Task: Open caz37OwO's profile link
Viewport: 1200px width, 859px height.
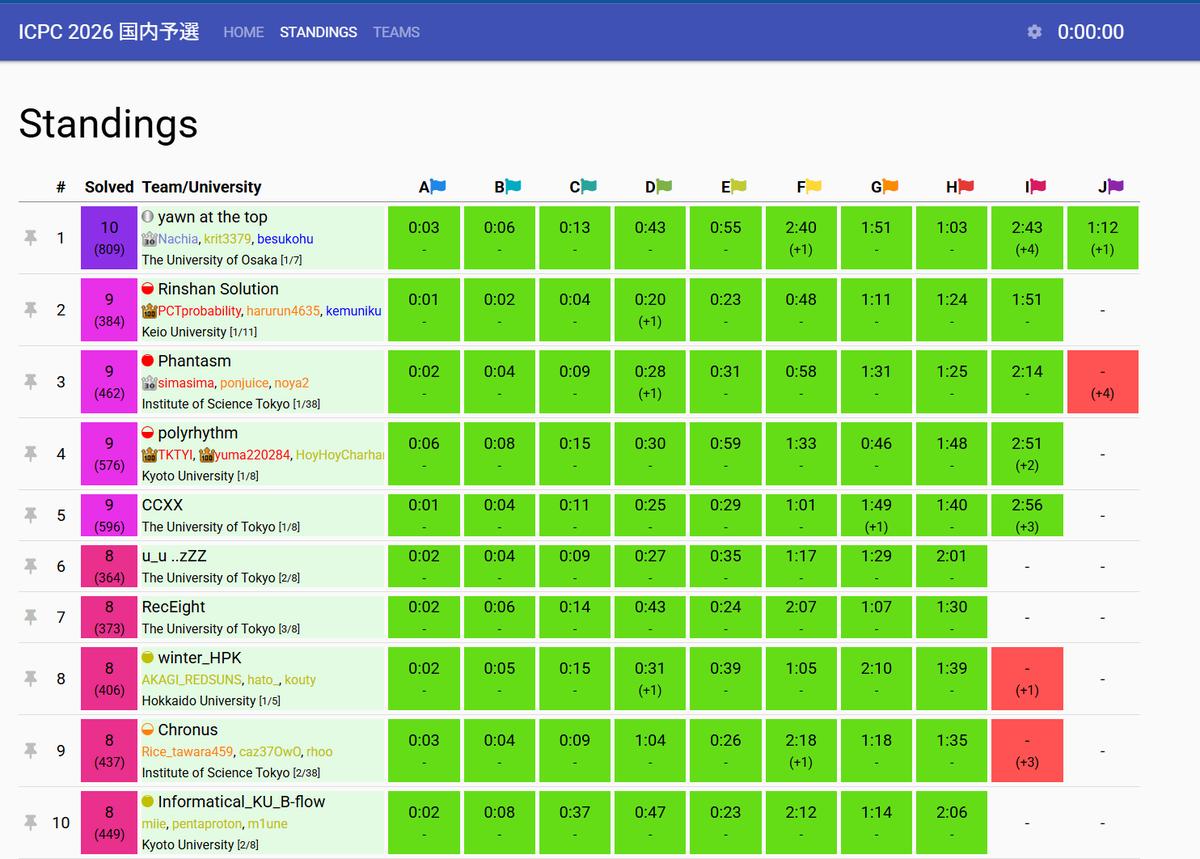Action: point(270,752)
